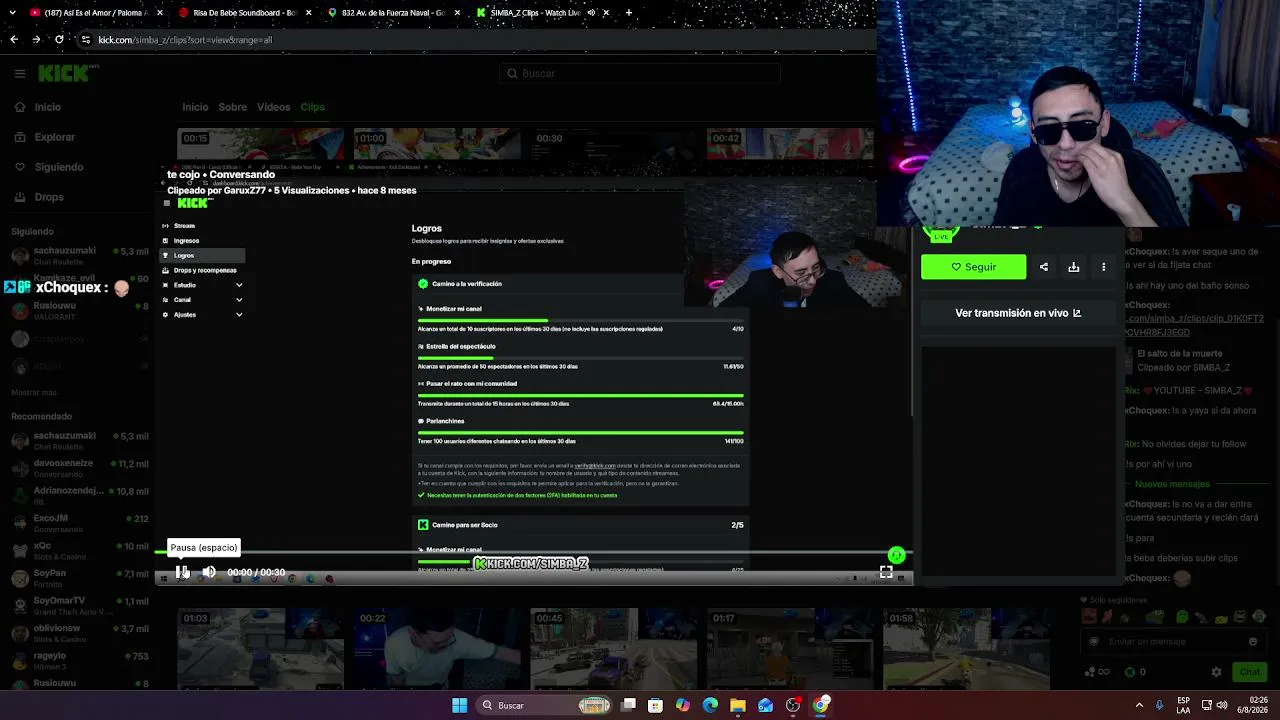Show hidden system tray icons
The height and width of the screenshot is (720, 1280).
(x=1139, y=706)
